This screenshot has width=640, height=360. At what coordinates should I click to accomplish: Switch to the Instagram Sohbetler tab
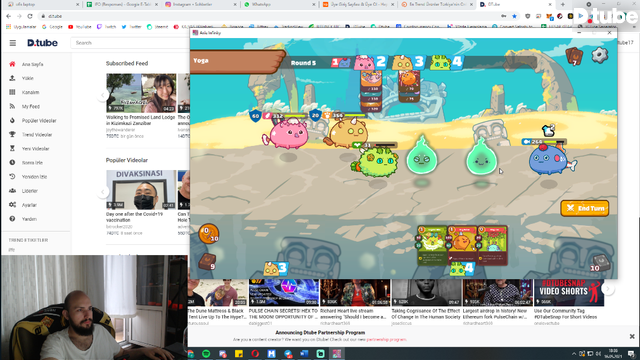[200, 4]
